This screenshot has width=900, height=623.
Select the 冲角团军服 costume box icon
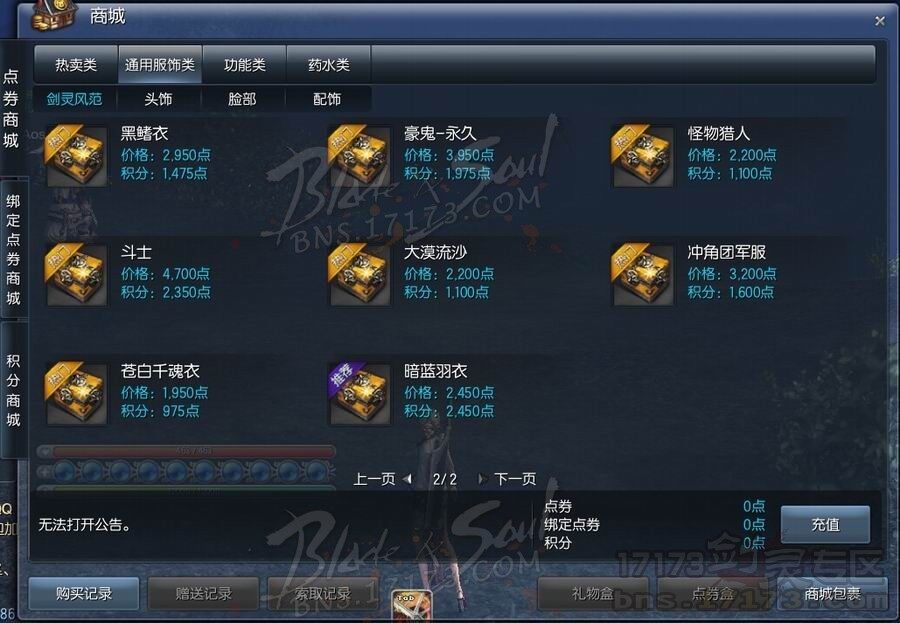click(643, 274)
